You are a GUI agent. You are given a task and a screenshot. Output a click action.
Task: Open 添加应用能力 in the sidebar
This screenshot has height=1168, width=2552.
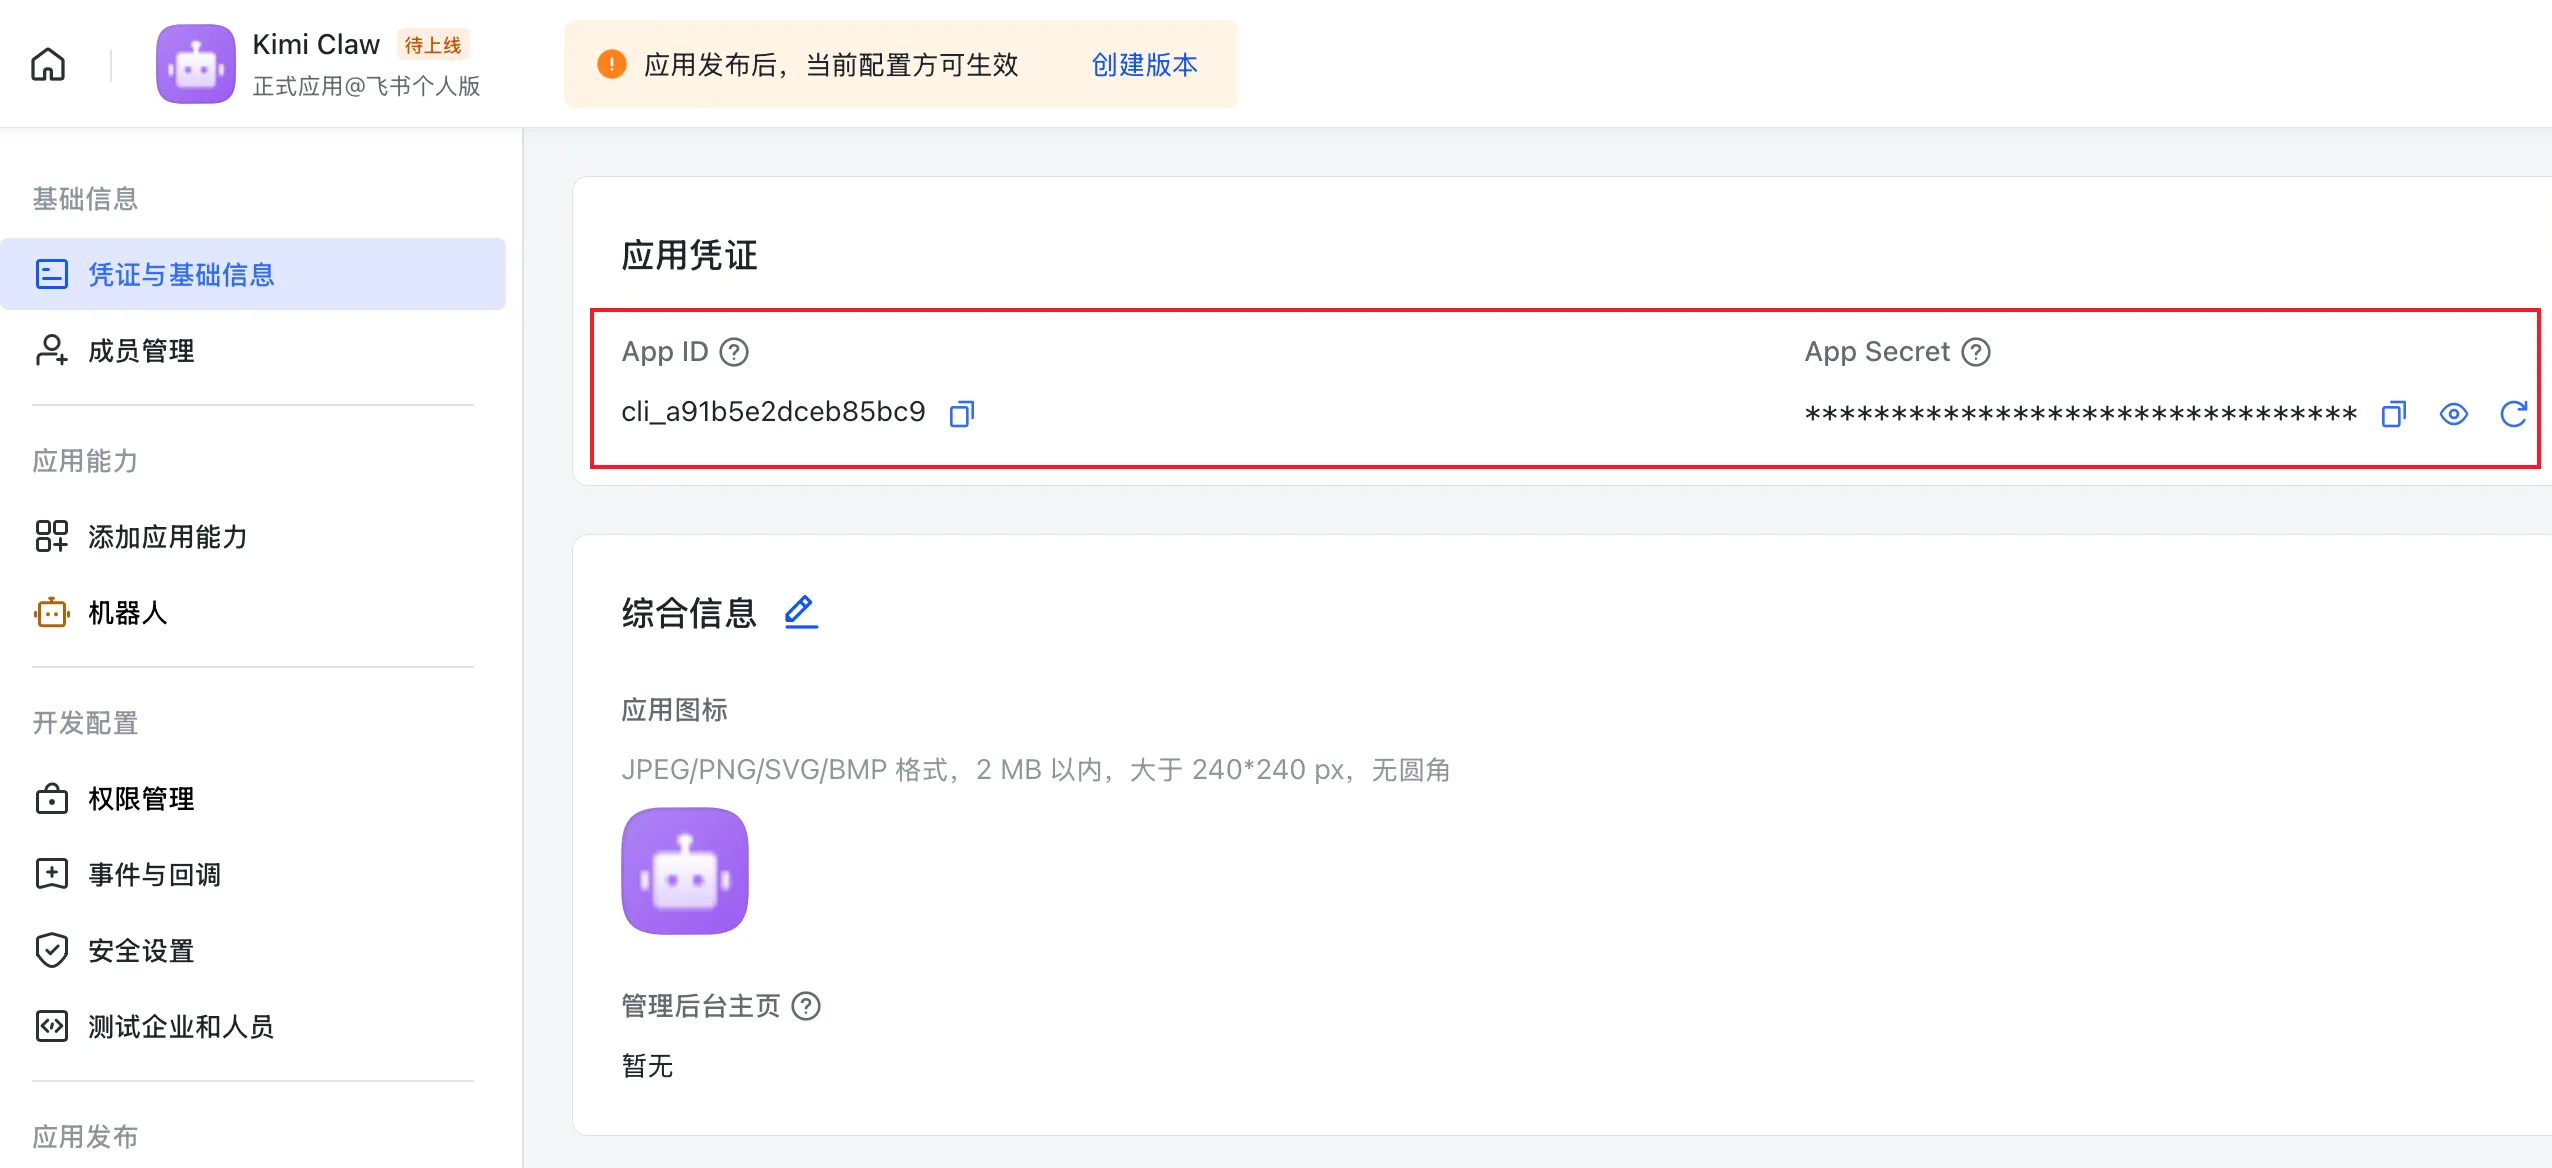coord(167,537)
